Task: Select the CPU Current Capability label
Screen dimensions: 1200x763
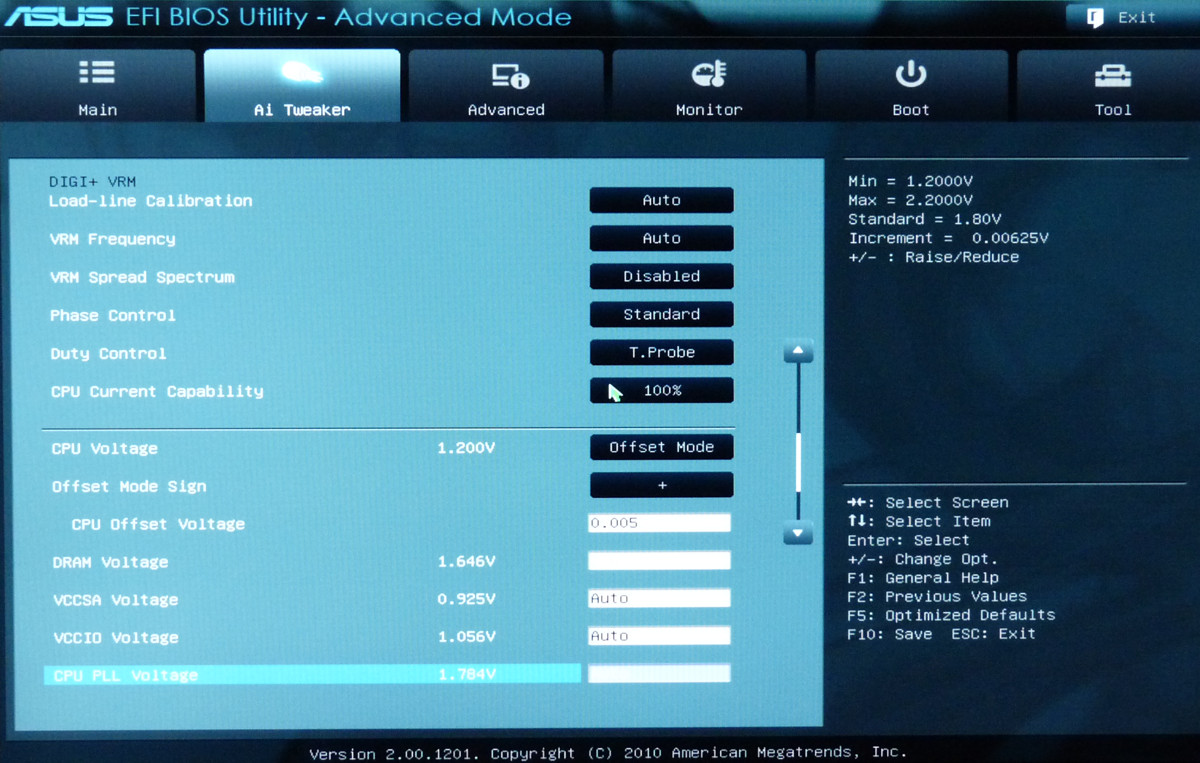Action: pos(157,391)
